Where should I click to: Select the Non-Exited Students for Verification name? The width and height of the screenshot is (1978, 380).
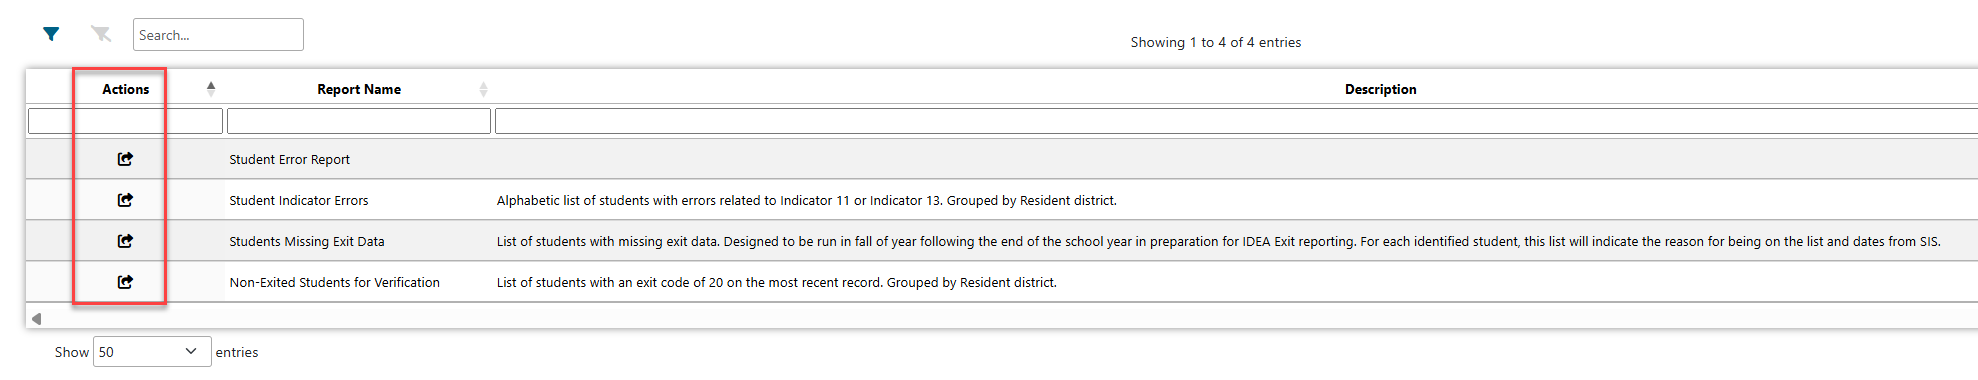pos(335,282)
